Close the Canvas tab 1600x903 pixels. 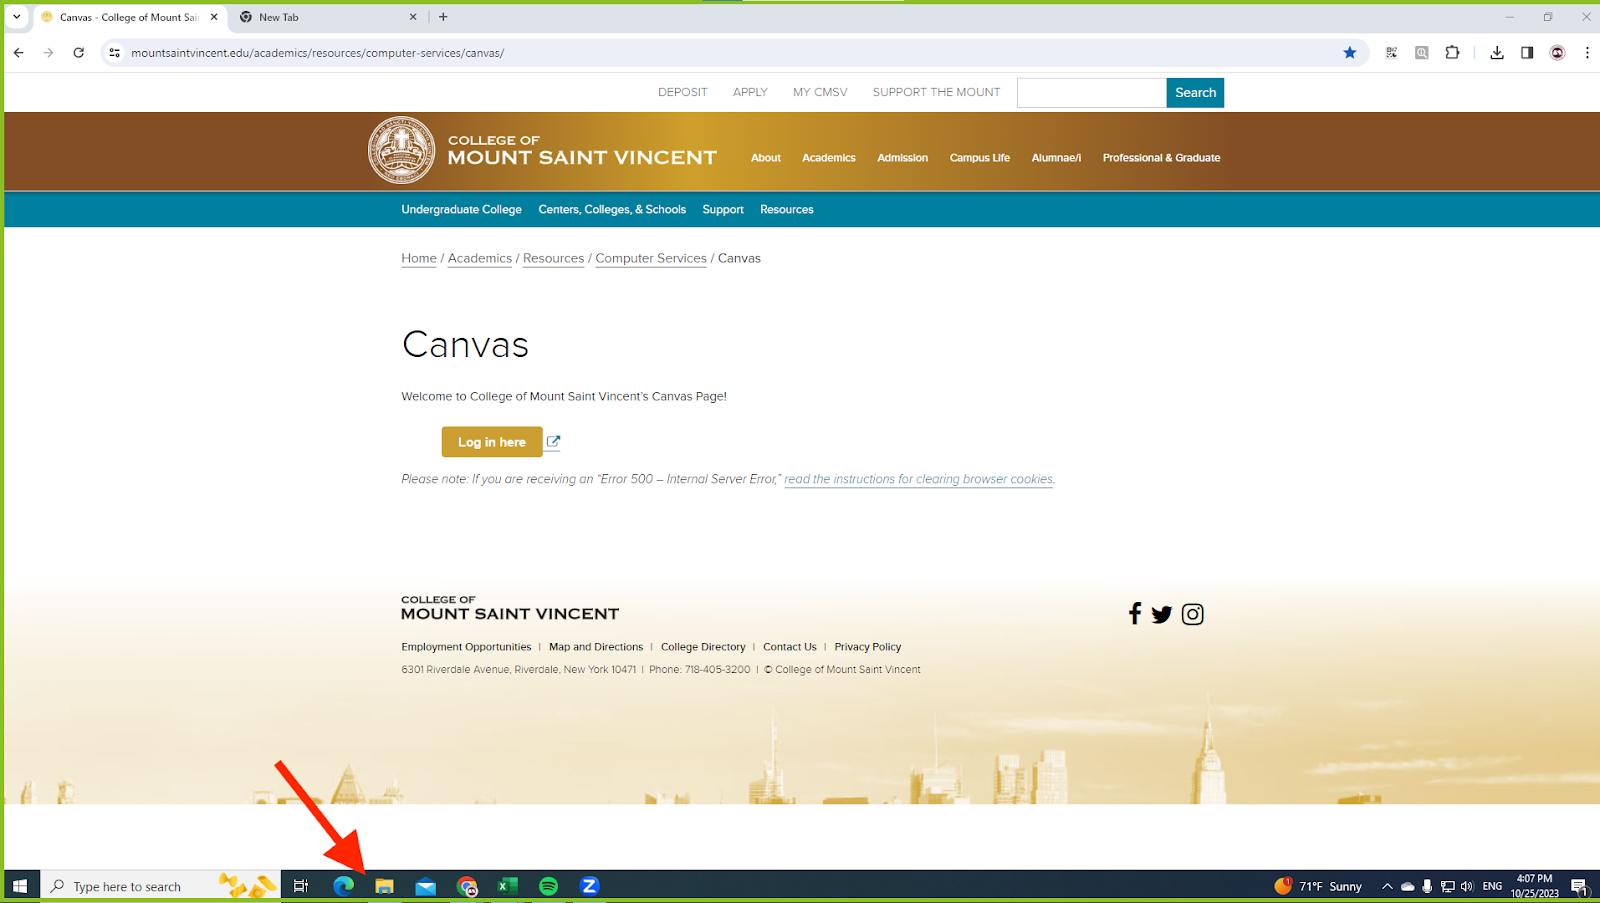click(x=214, y=17)
